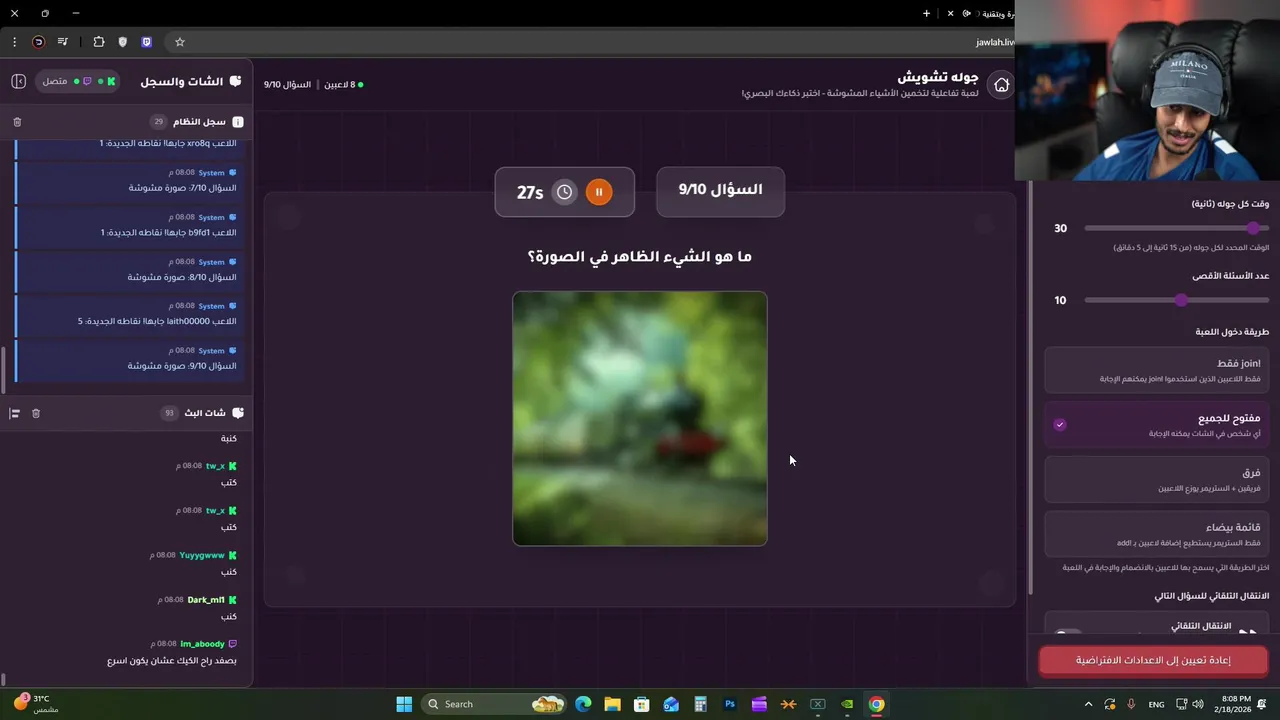Open File Explorer from the taskbar

coord(612,704)
